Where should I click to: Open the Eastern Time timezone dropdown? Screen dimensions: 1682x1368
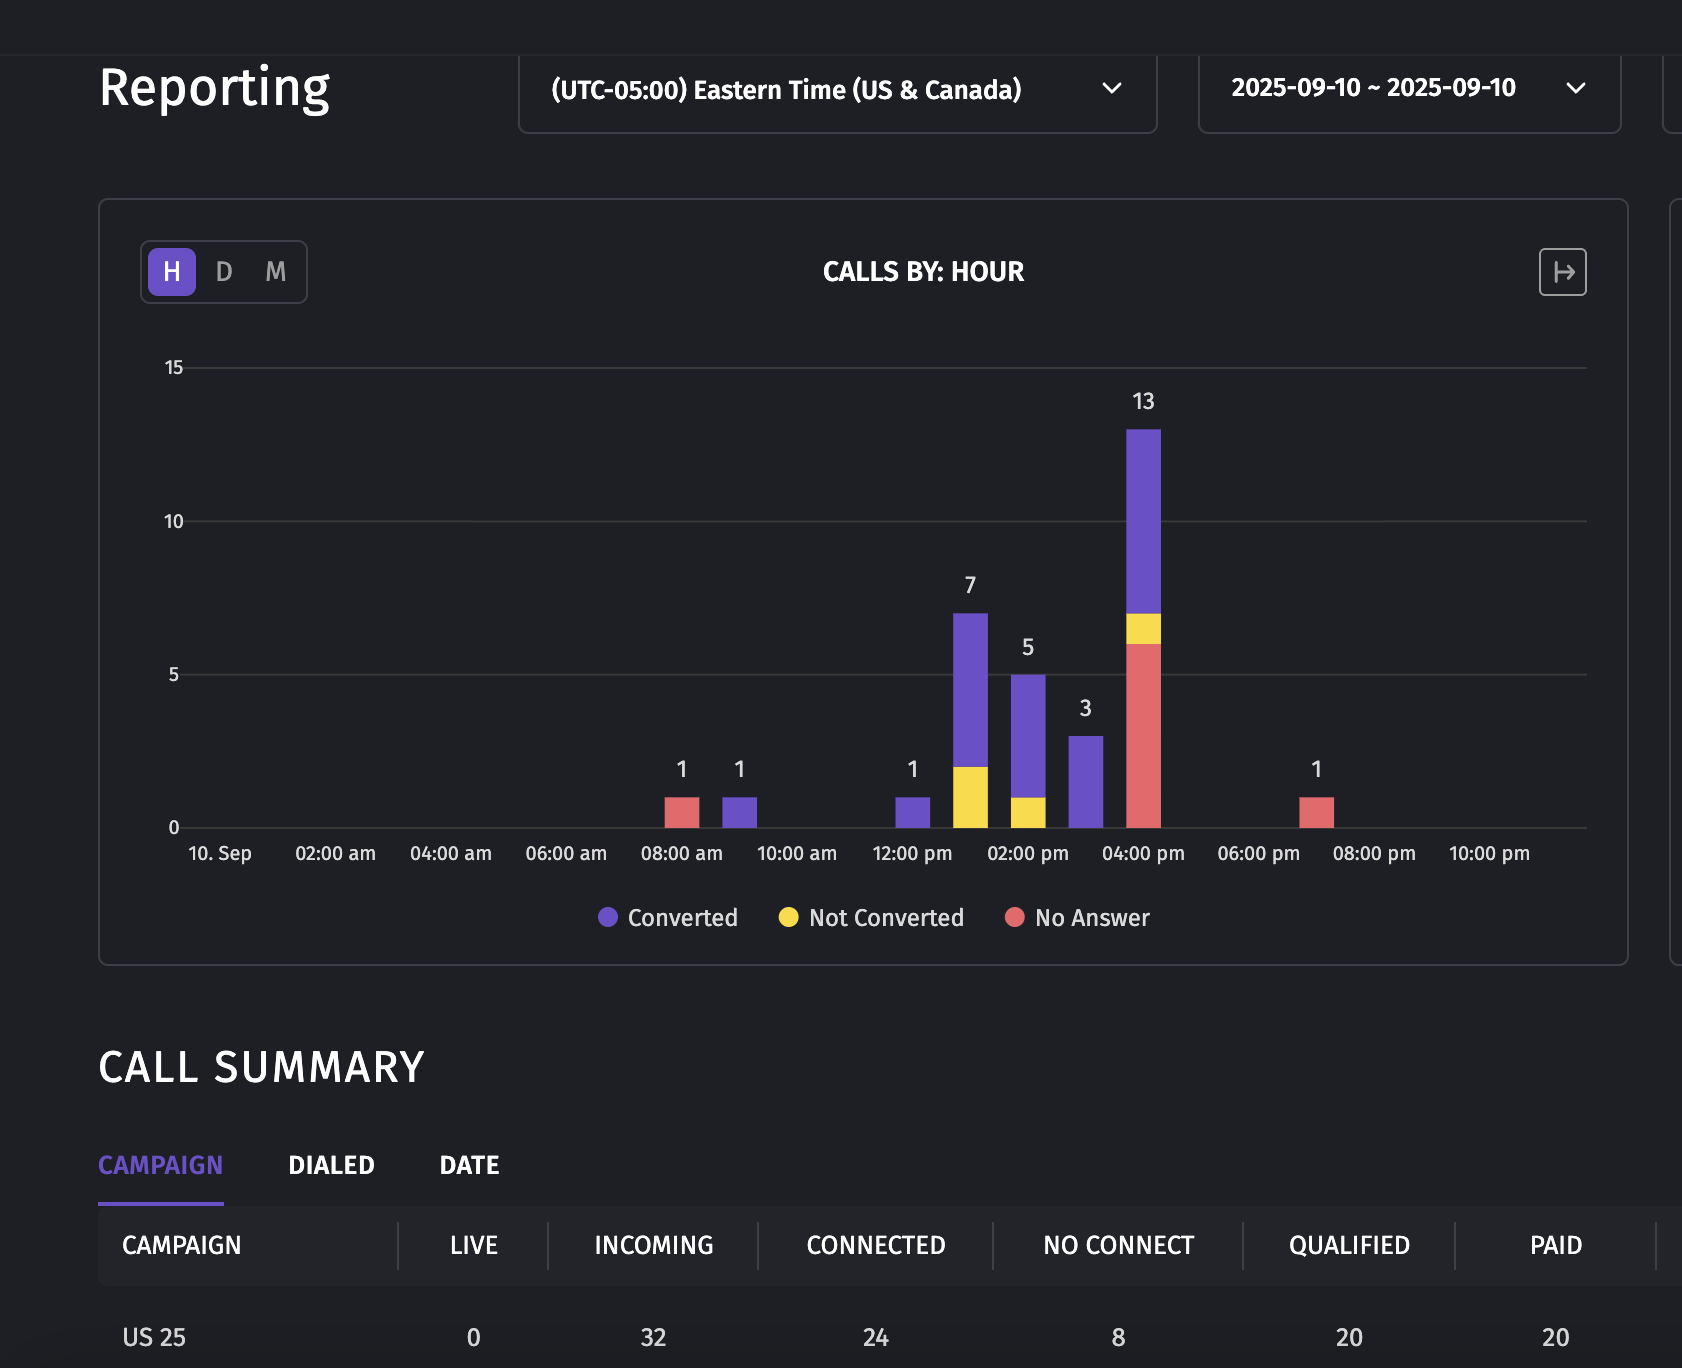point(837,90)
